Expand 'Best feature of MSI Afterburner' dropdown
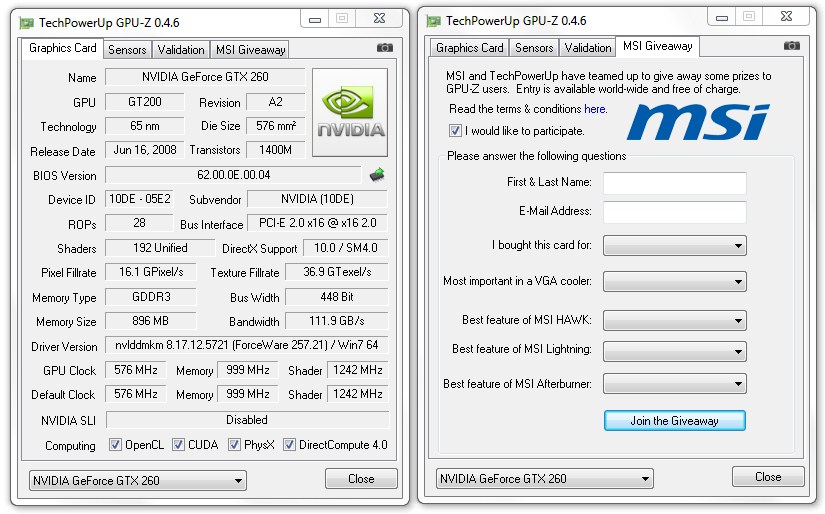This screenshot has height=514, width=825. point(675,384)
